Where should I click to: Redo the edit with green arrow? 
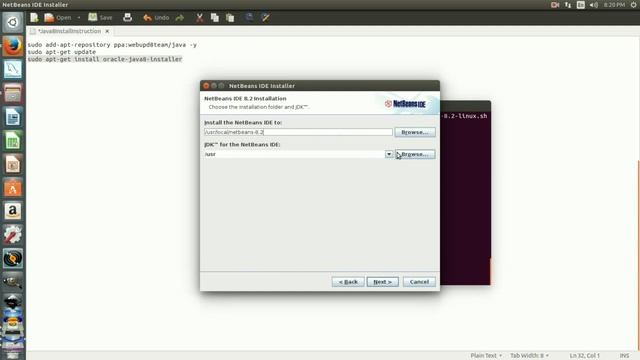coord(180,18)
